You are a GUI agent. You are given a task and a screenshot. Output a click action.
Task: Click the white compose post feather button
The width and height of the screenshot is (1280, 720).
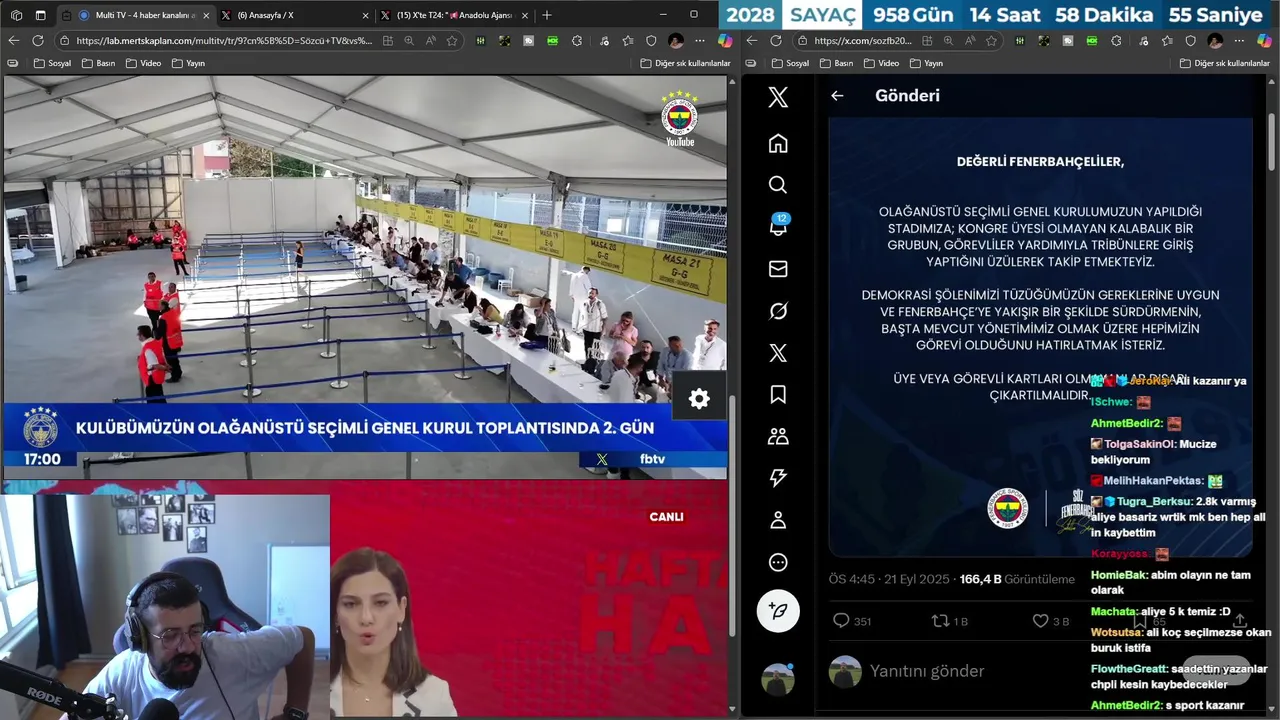tap(778, 611)
